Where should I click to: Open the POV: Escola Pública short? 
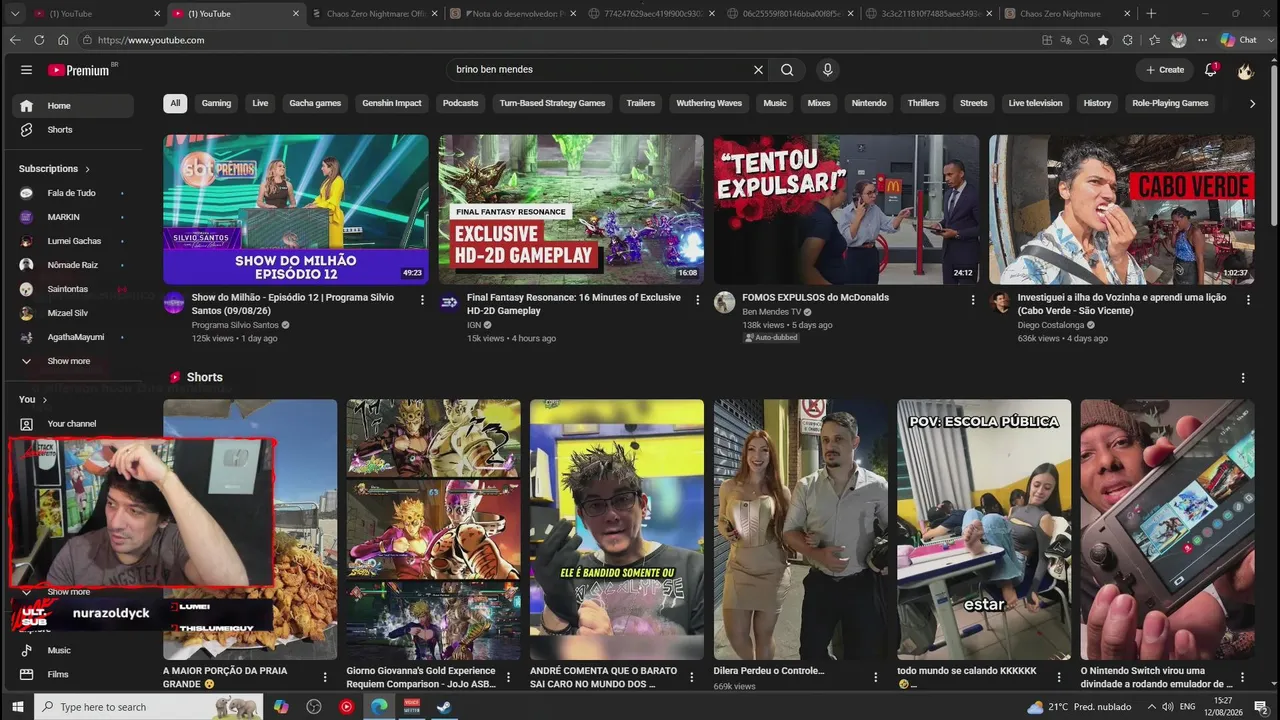984,530
